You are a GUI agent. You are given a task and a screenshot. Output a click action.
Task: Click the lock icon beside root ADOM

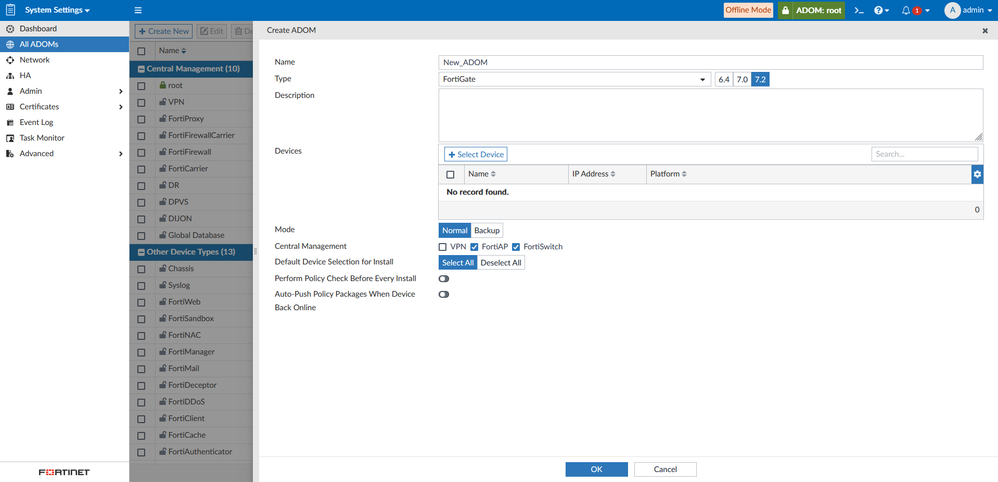pyautogui.click(x=162, y=85)
